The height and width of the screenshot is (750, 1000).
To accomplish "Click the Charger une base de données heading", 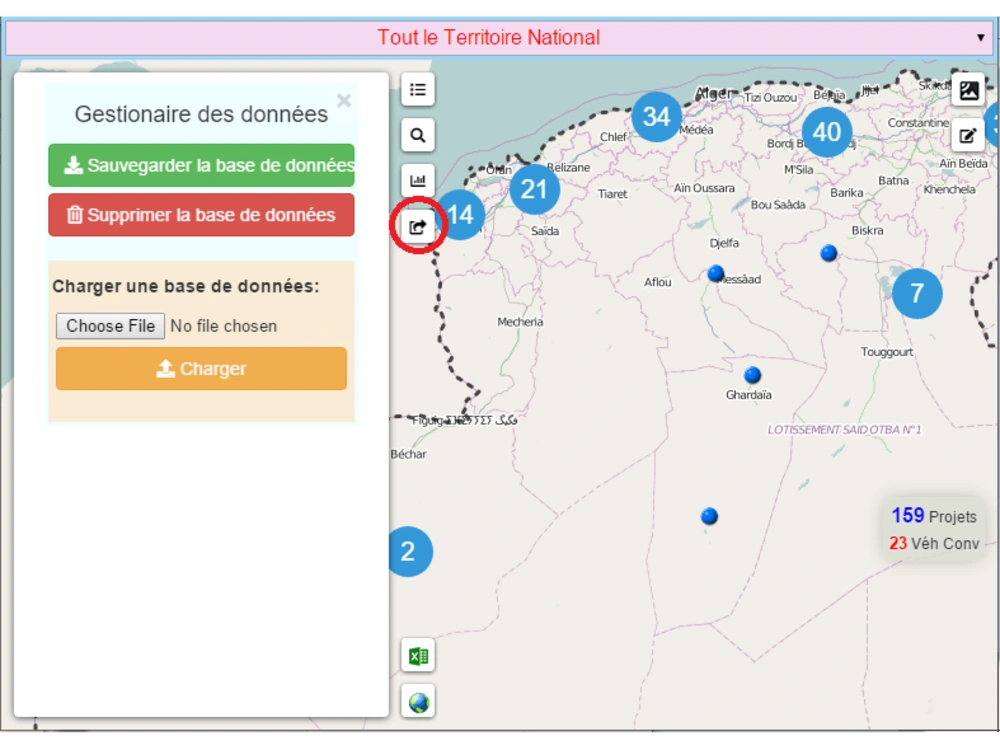I will pyautogui.click(x=186, y=286).
